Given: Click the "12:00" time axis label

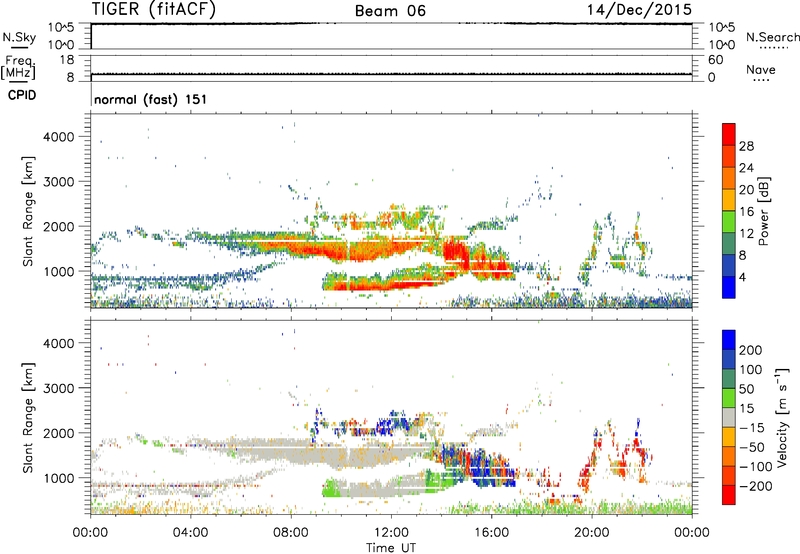Looking at the screenshot, I should [x=391, y=533].
